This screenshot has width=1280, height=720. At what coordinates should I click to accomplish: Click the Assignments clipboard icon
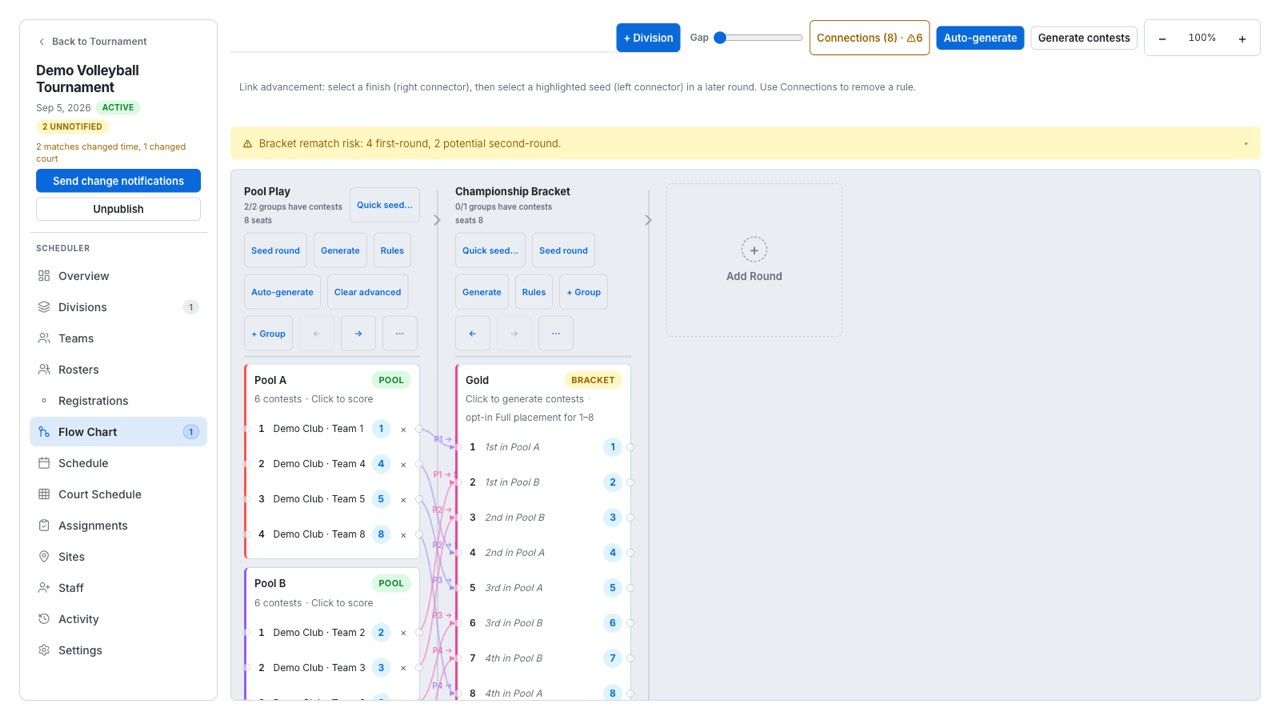[44, 525]
